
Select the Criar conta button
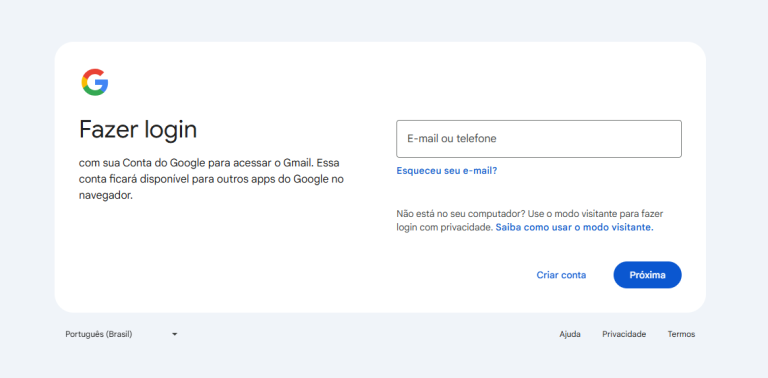(561, 275)
